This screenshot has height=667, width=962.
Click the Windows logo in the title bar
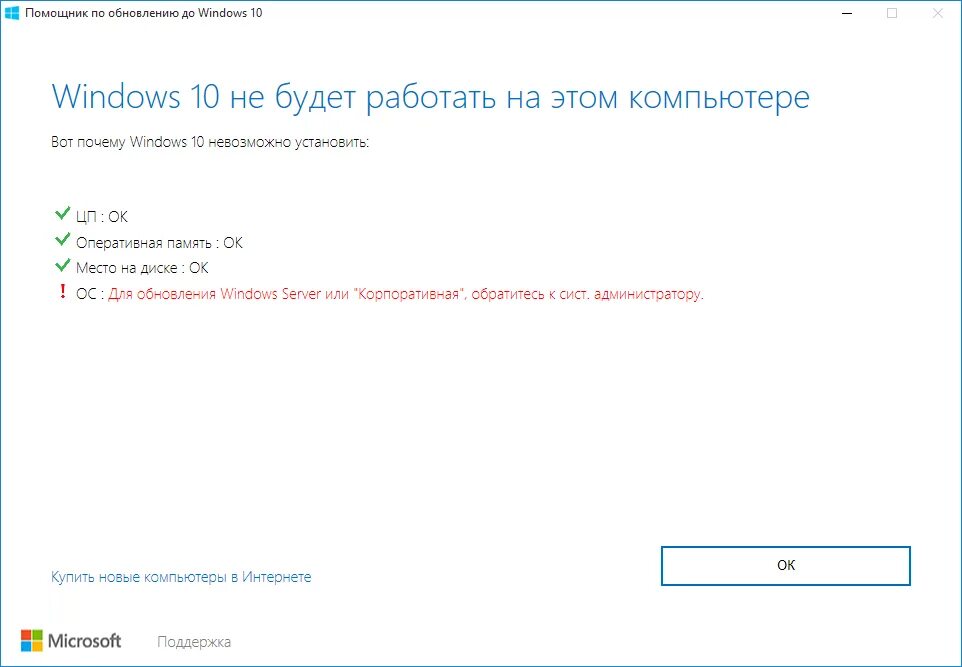tap(12, 13)
